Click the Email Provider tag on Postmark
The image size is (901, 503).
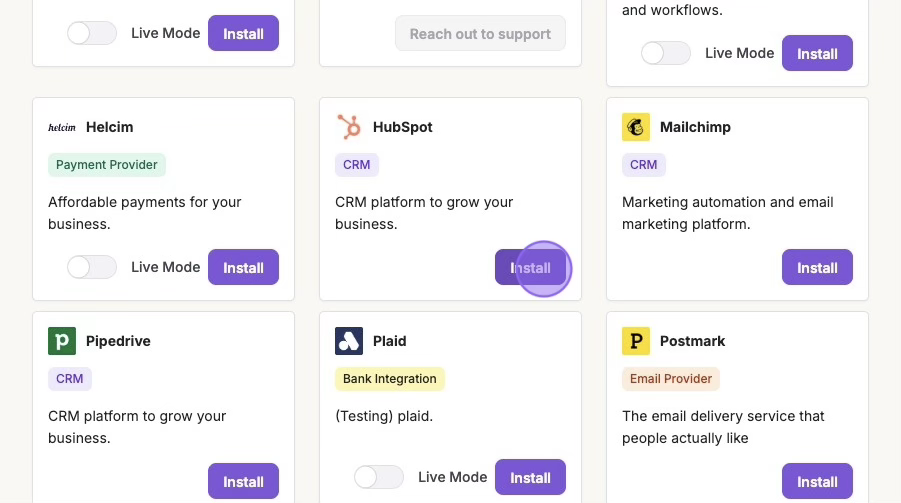pos(671,379)
